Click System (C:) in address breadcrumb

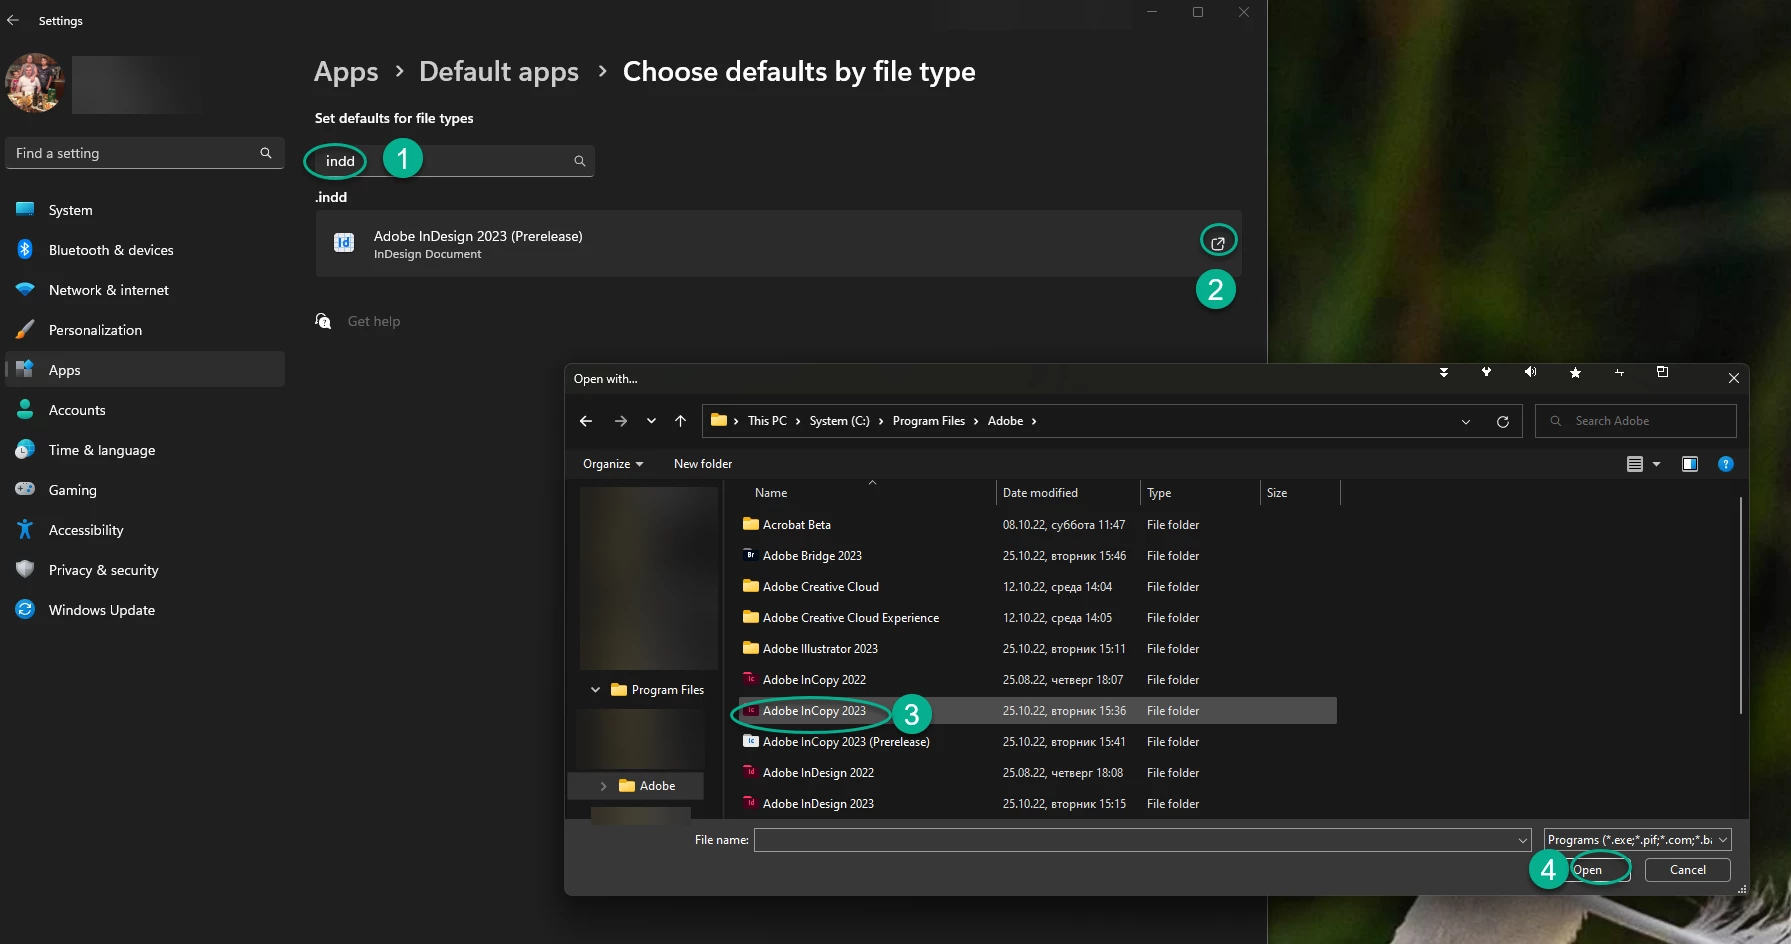tap(839, 421)
